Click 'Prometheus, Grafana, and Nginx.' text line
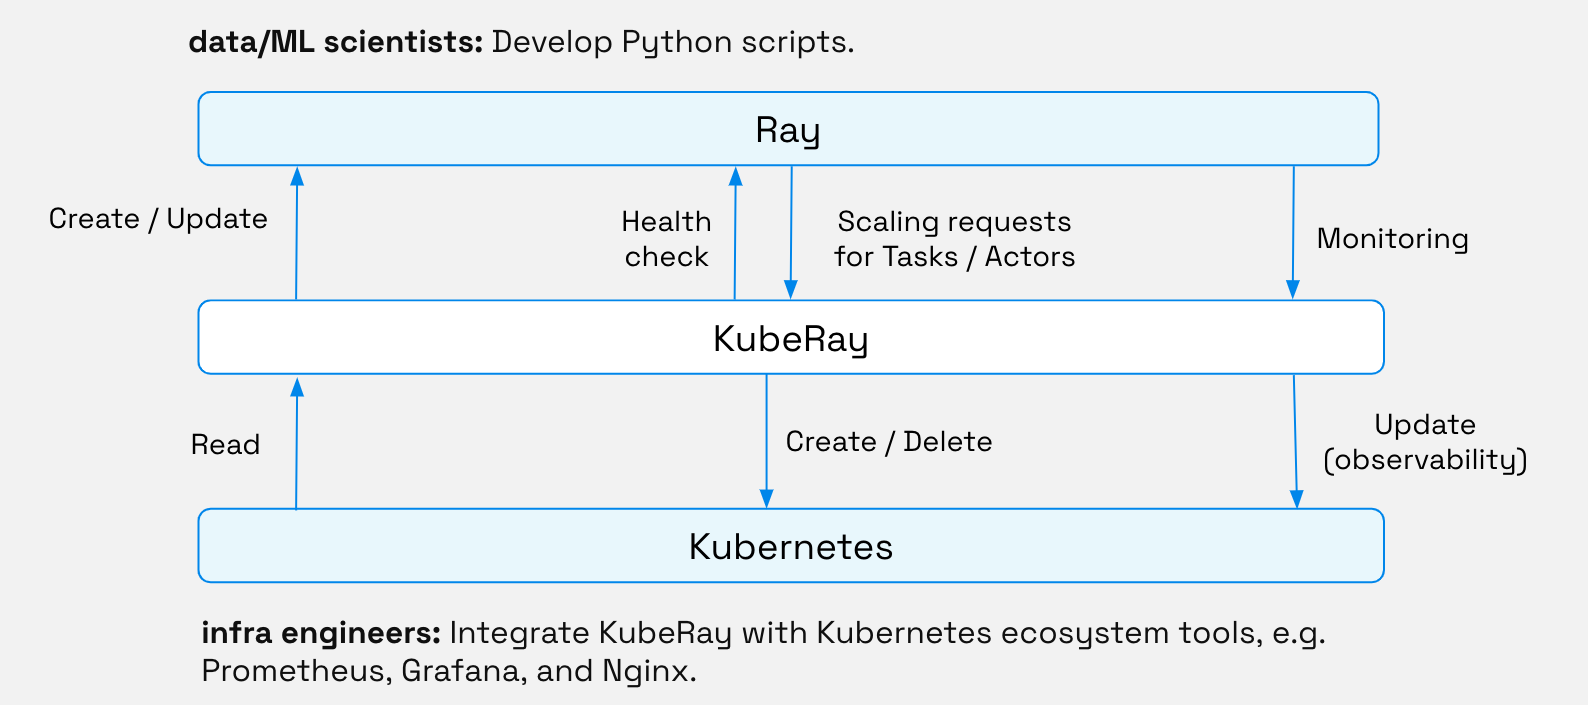 click(449, 671)
